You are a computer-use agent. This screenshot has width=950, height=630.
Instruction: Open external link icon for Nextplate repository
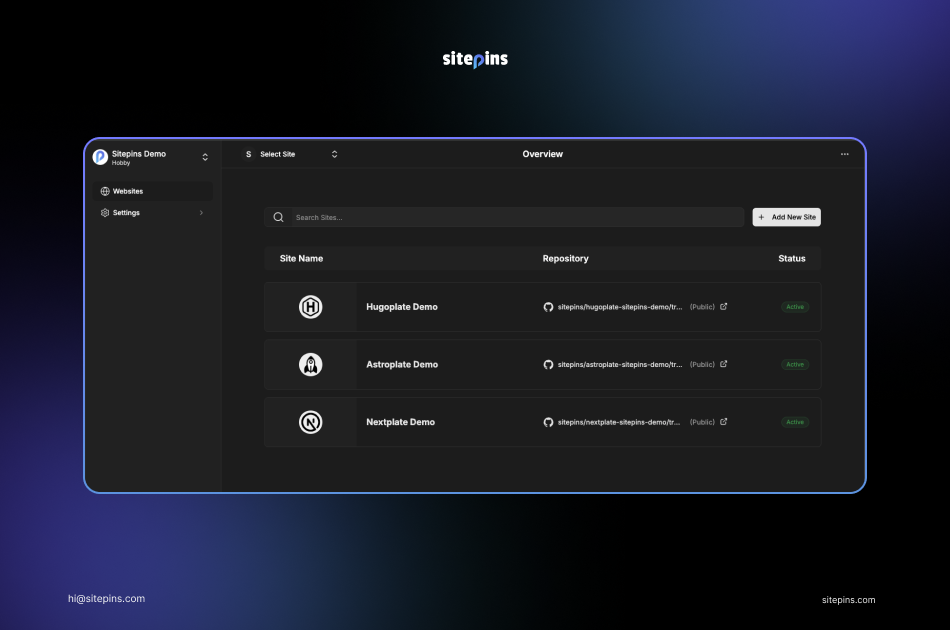724,422
